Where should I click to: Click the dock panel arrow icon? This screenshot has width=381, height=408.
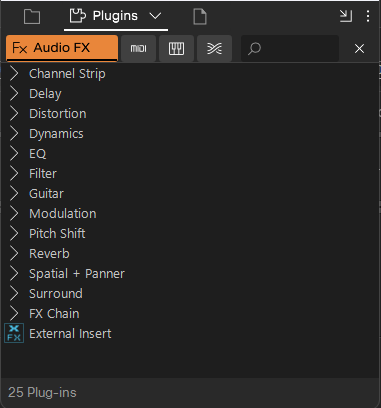346,16
